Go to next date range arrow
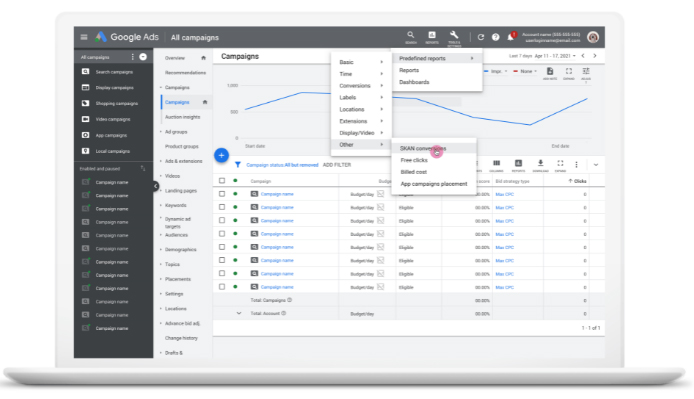This screenshot has height=399, width=694. pyautogui.click(x=595, y=56)
